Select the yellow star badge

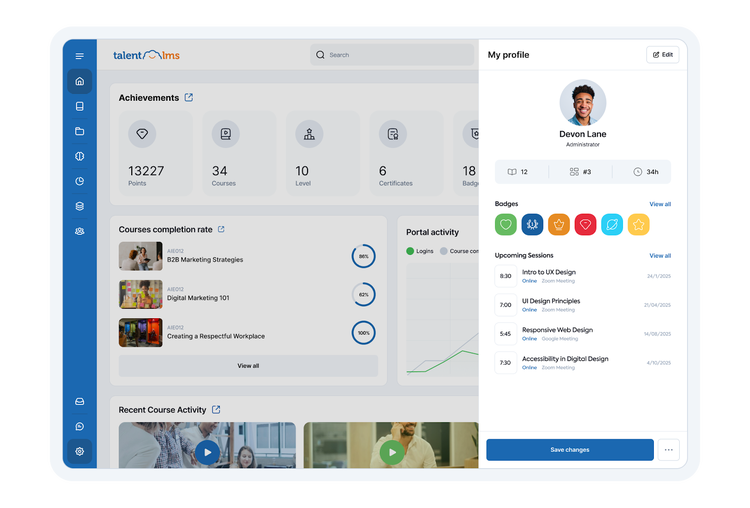639,224
